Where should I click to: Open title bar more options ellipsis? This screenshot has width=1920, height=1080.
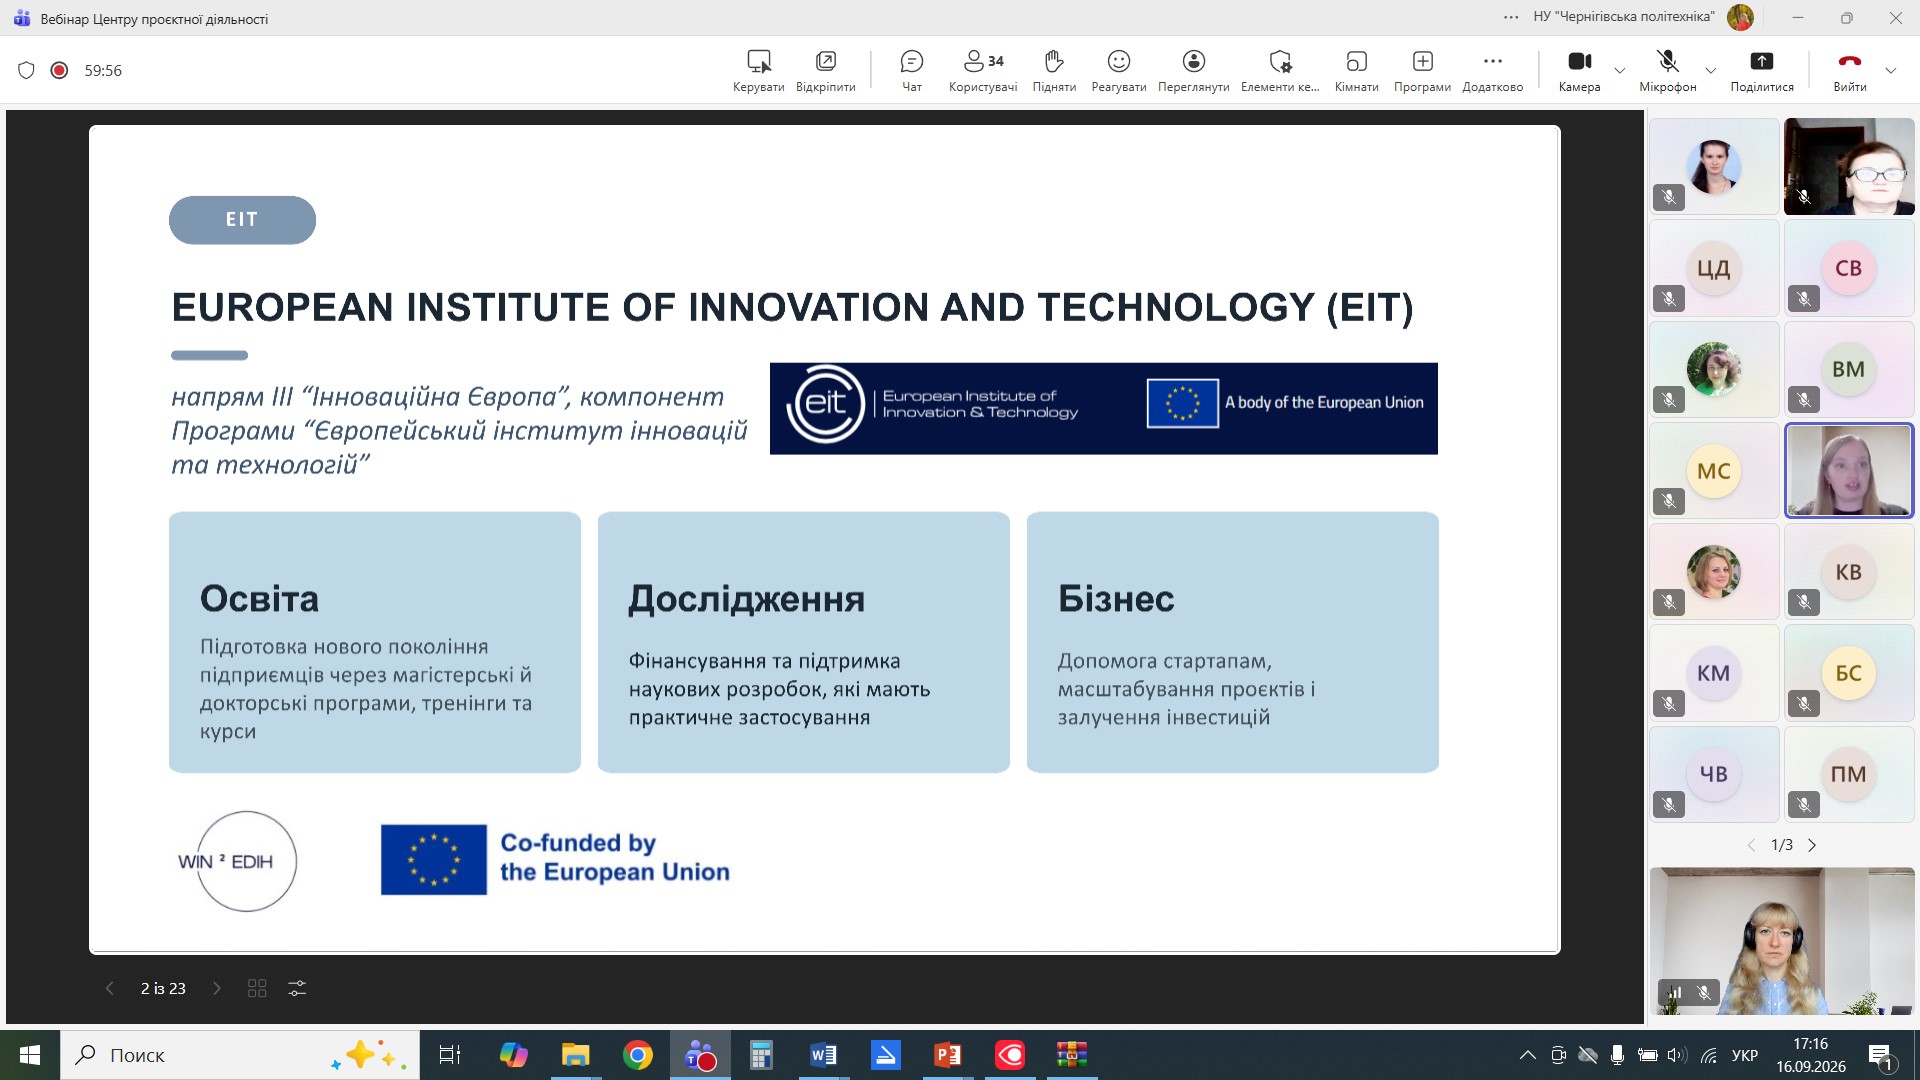tap(1511, 17)
